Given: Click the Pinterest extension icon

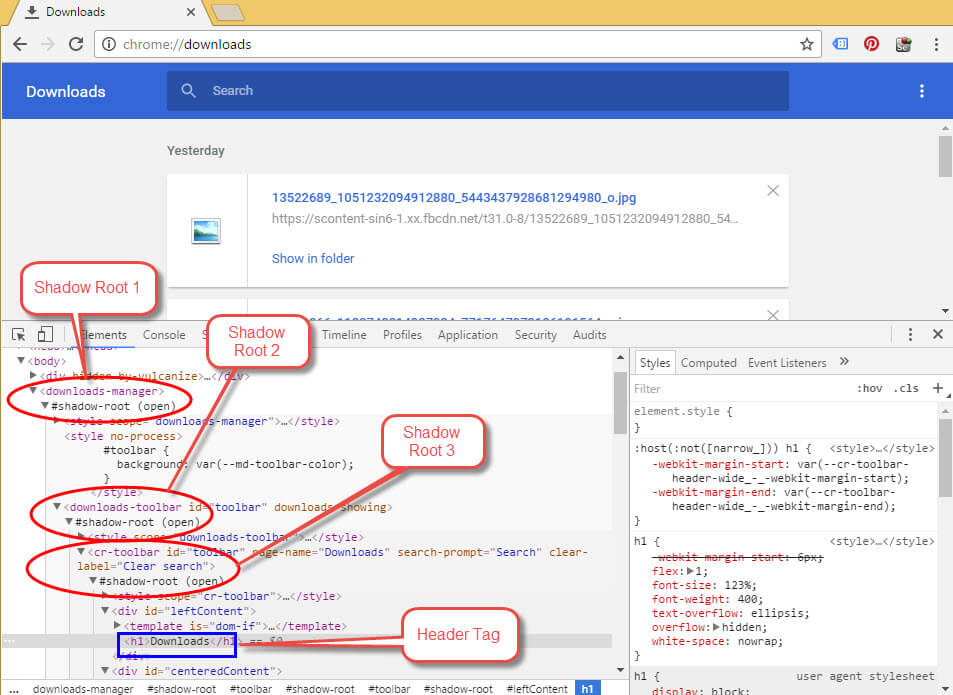Looking at the screenshot, I should [x=872, y=44].
